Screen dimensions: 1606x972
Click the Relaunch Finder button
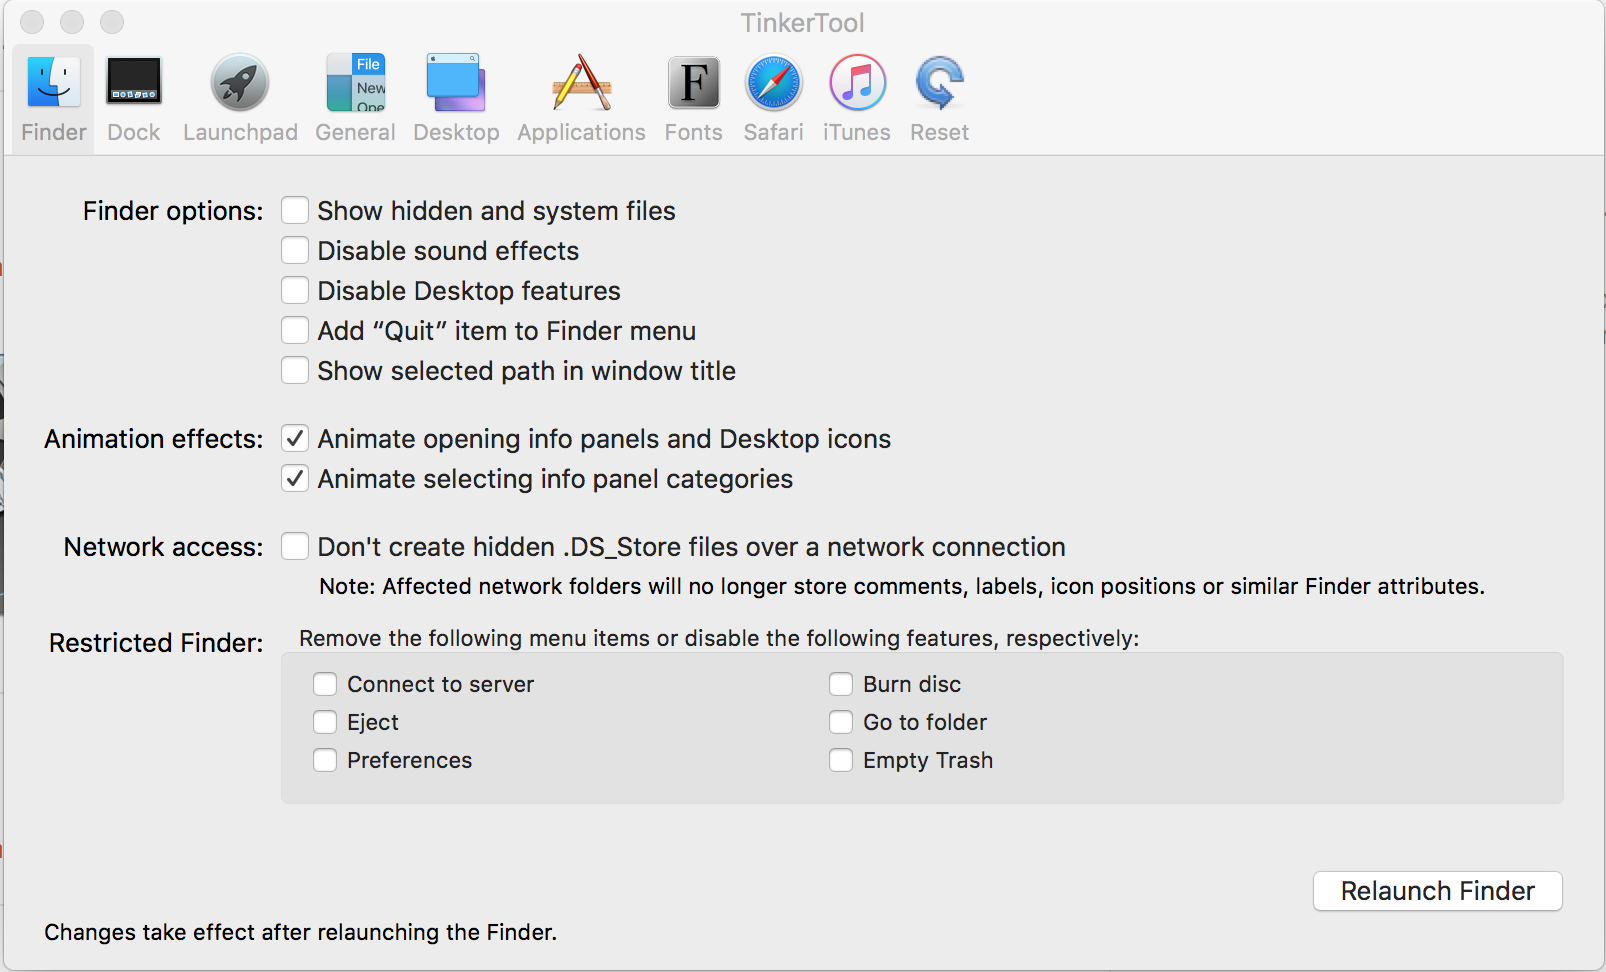(1437, 891)
